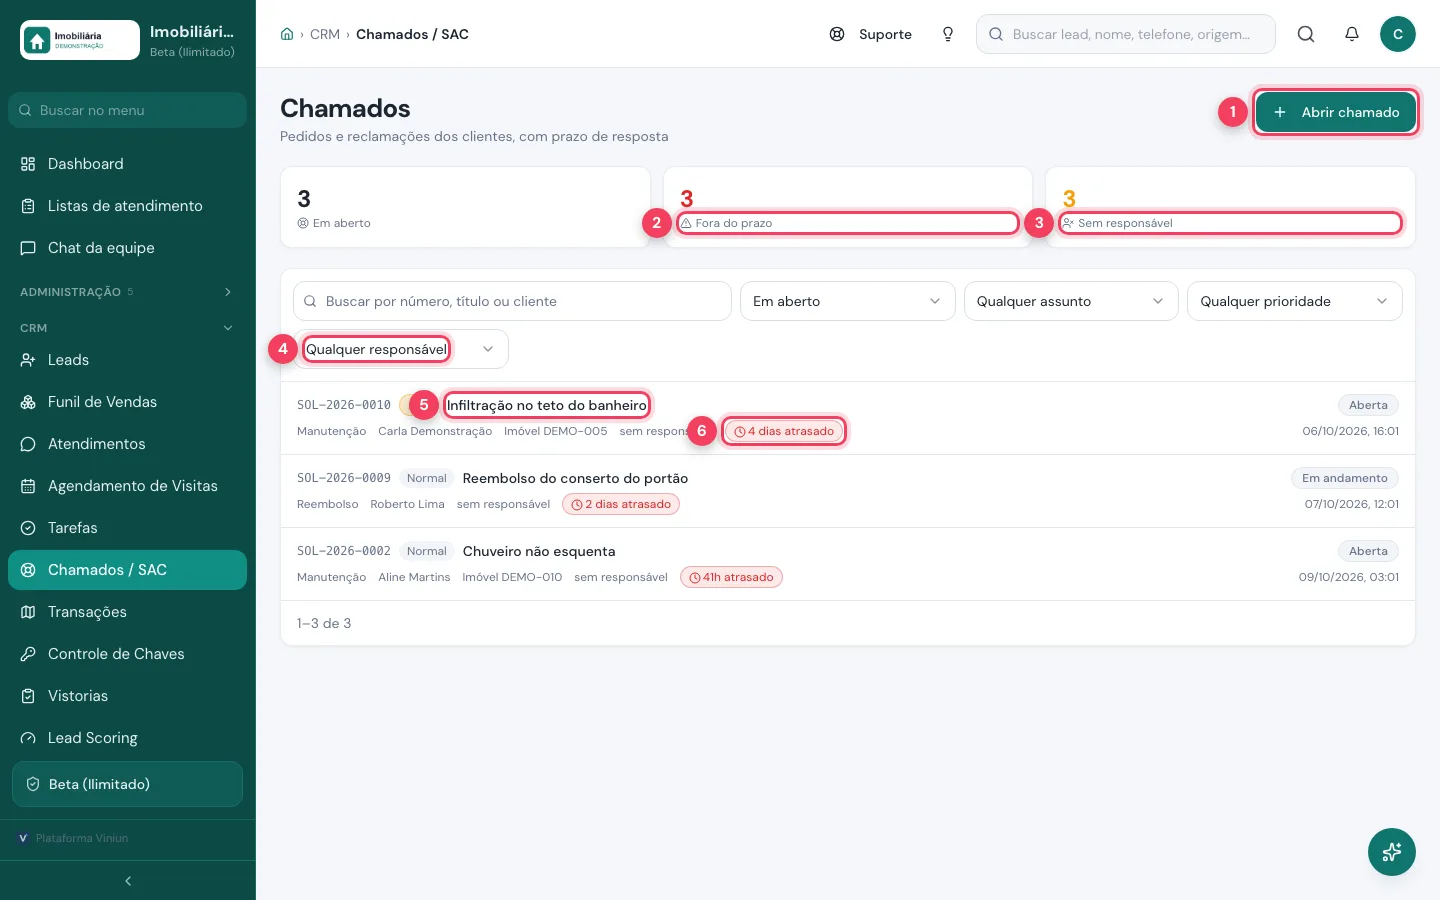Click the home icon in the breadcrumb

click(287, 34)
